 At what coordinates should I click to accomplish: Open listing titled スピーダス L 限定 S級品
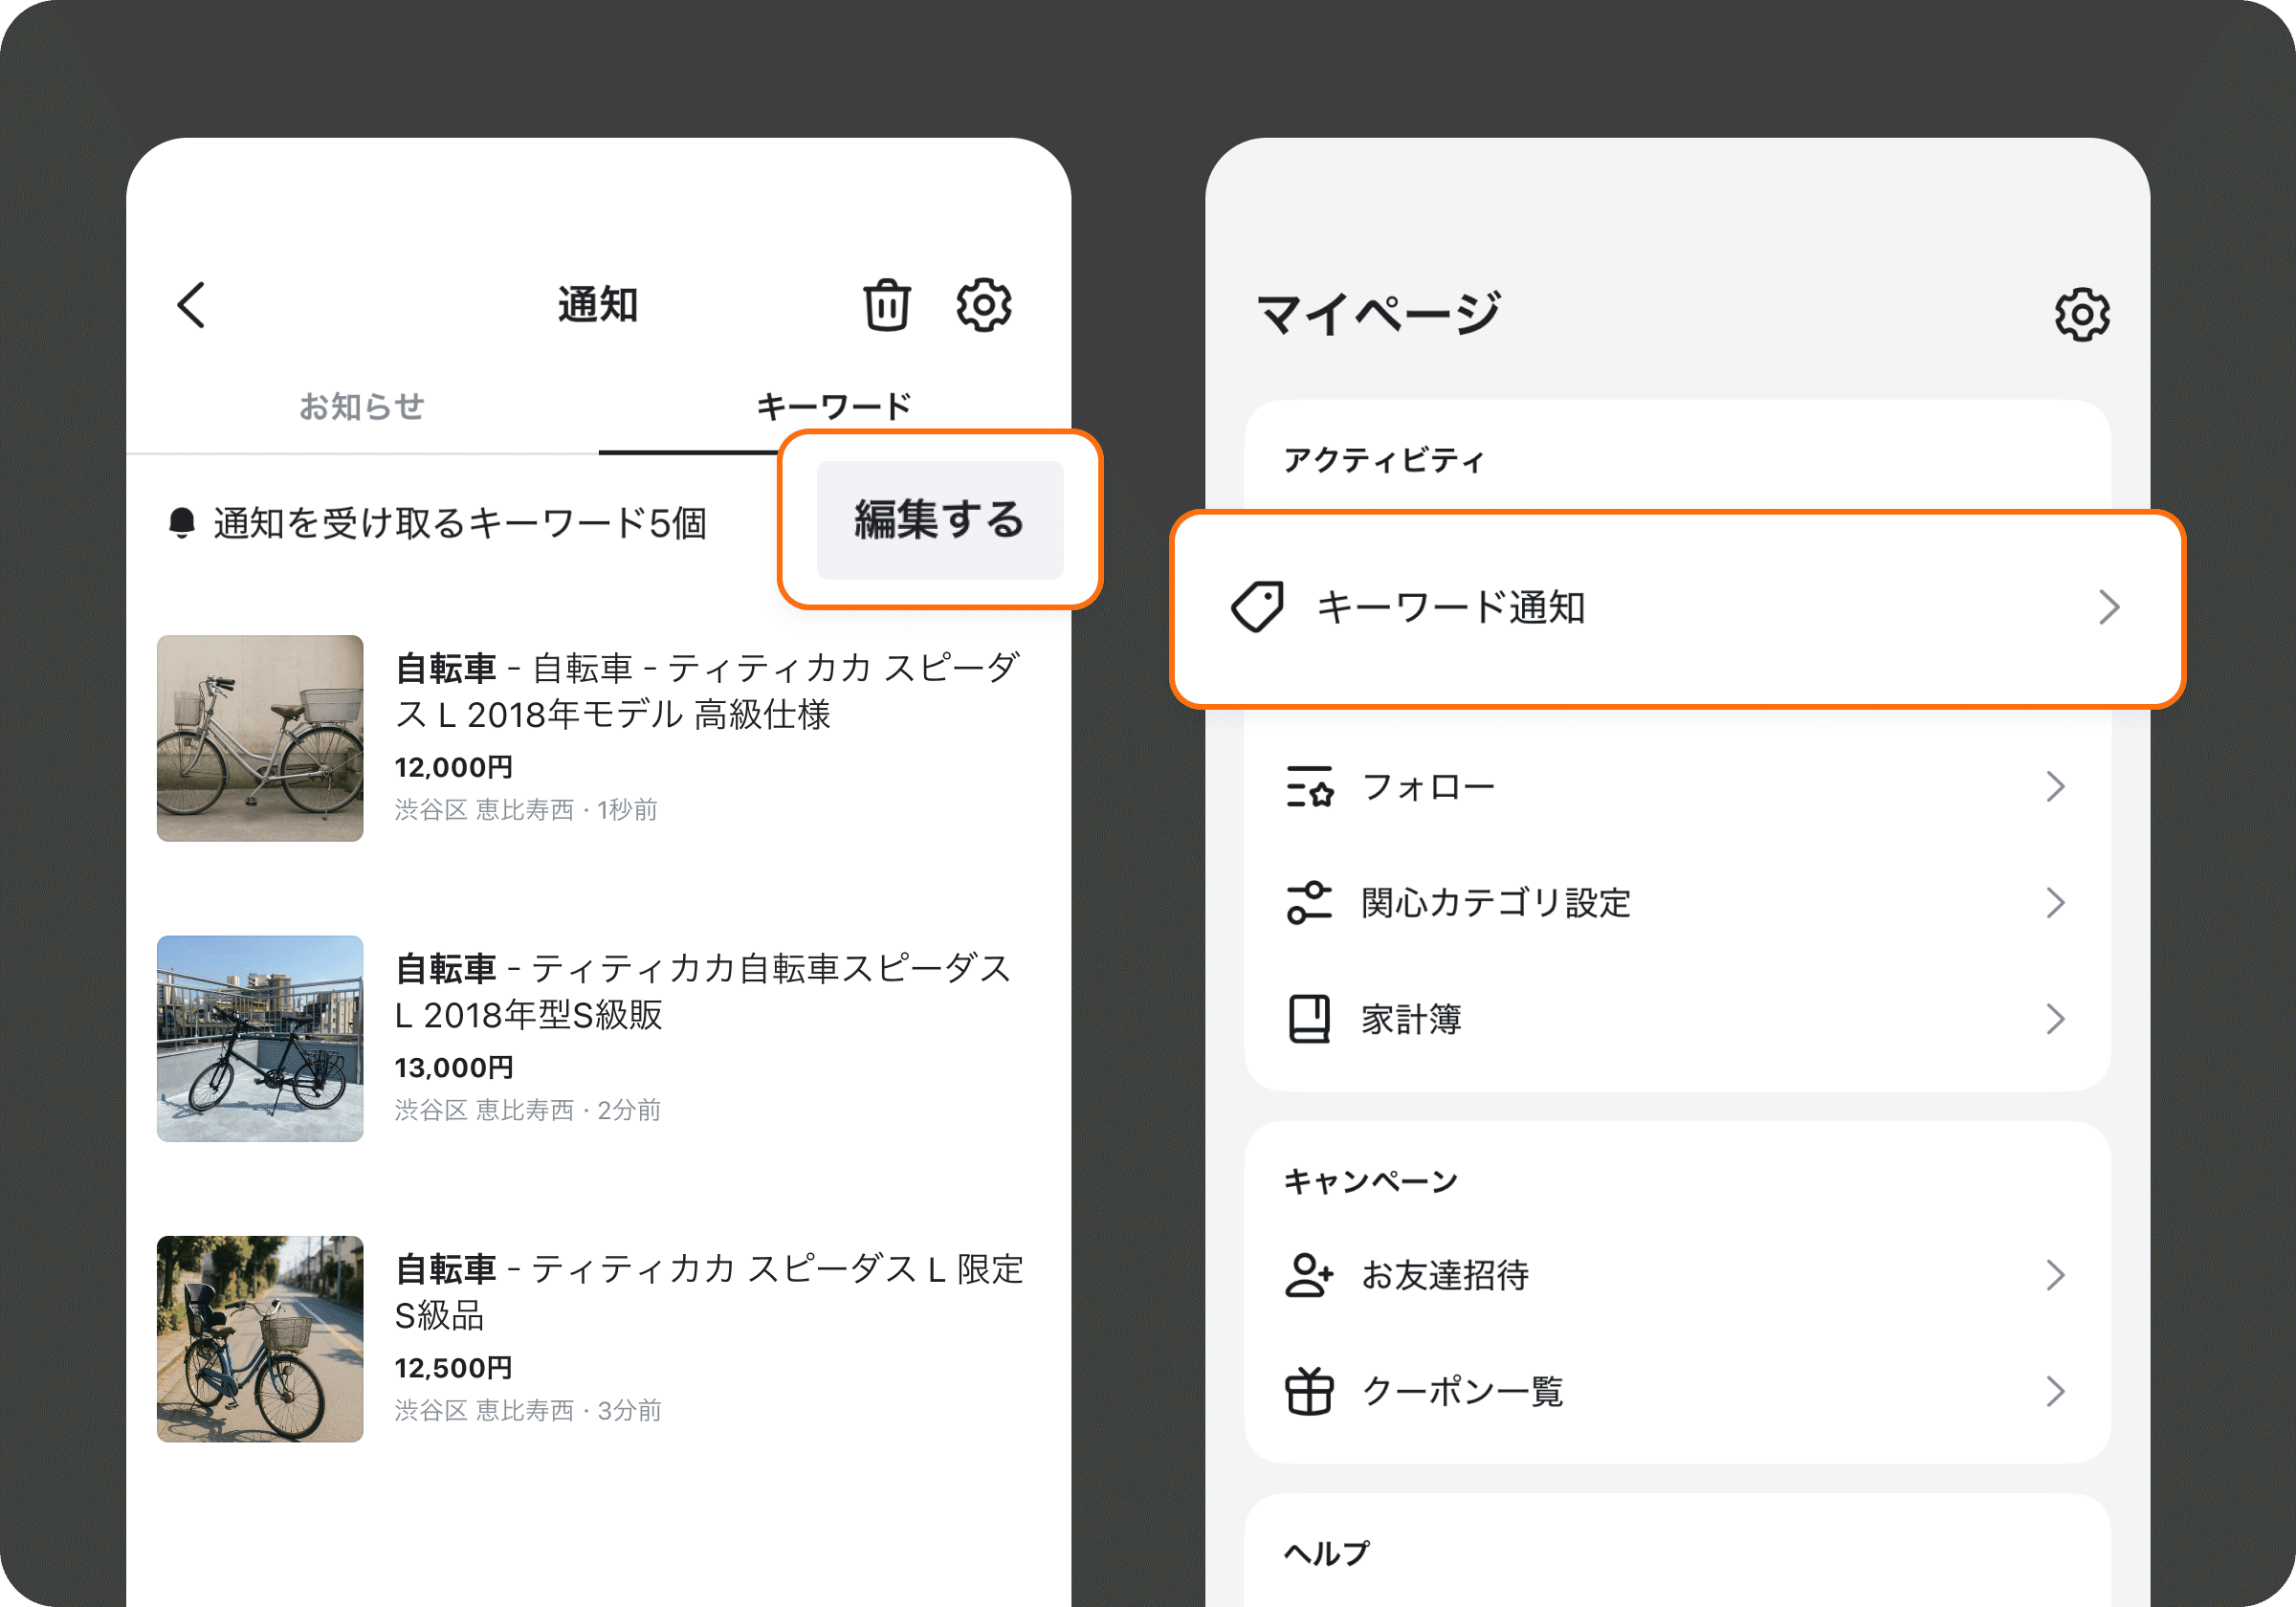709,1292
